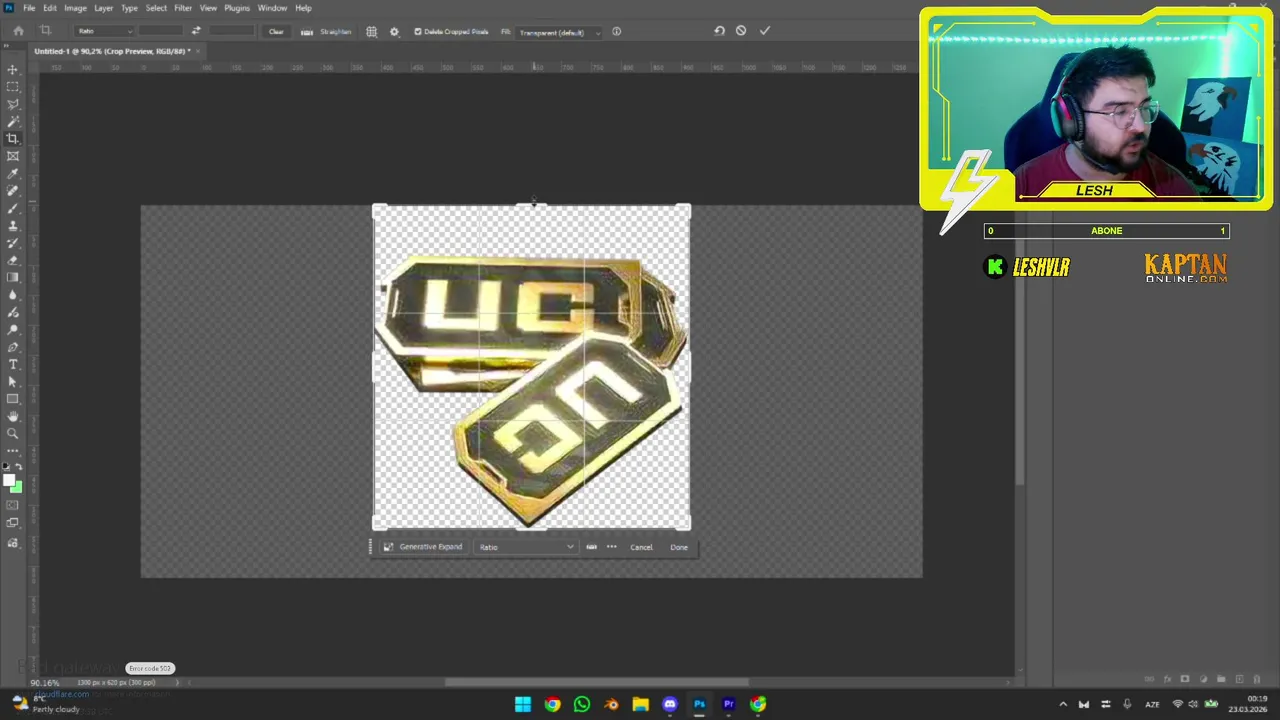Select the Hand tool

[x=13, y=416]
